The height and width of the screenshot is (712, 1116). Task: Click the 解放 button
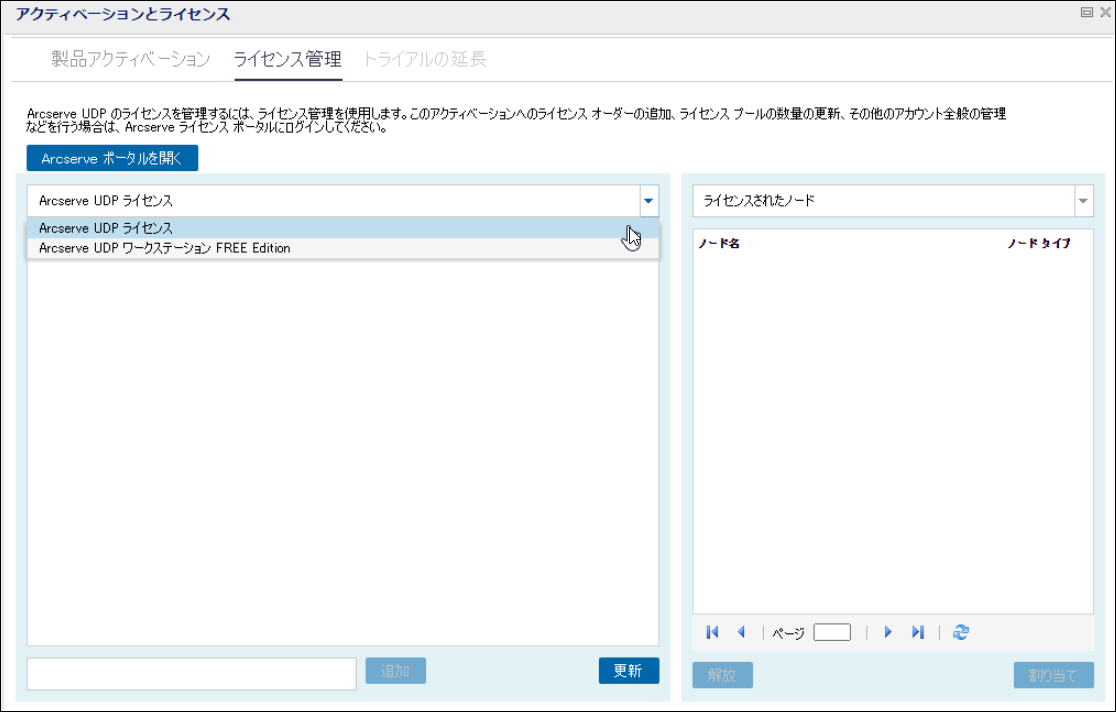pos(722,675)
